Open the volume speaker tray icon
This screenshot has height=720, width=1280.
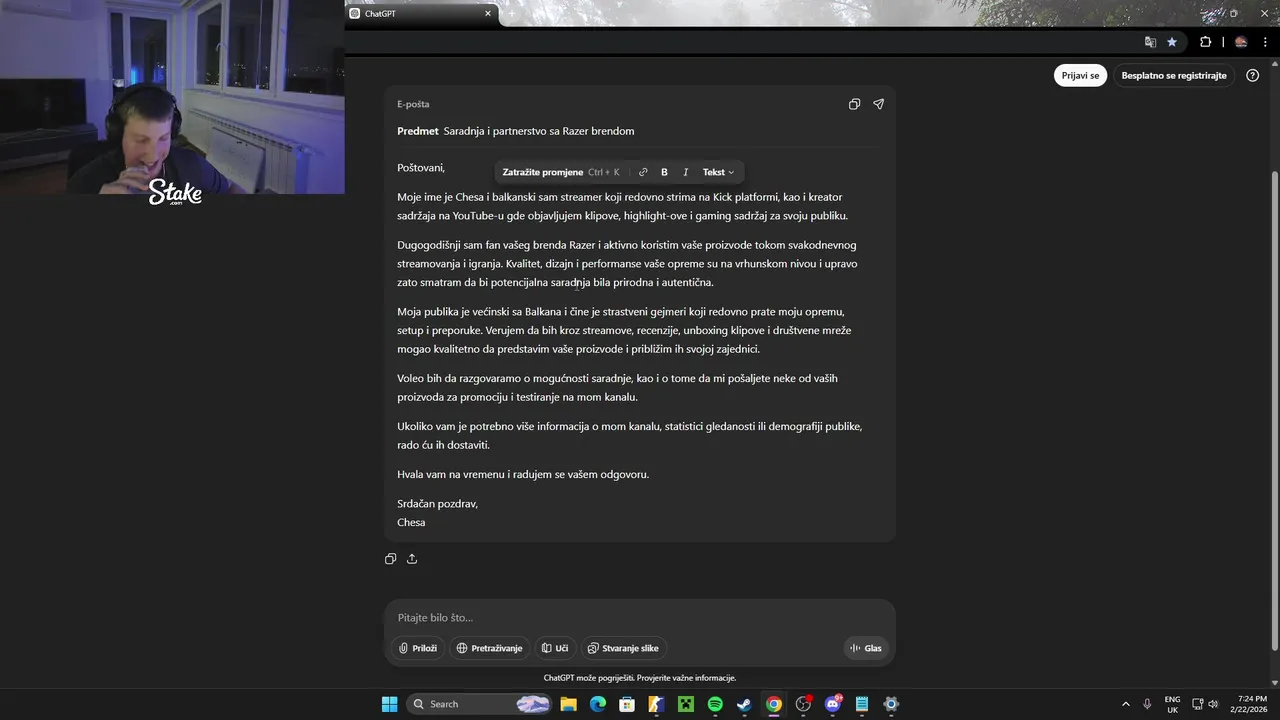(x=1213, y=704)
